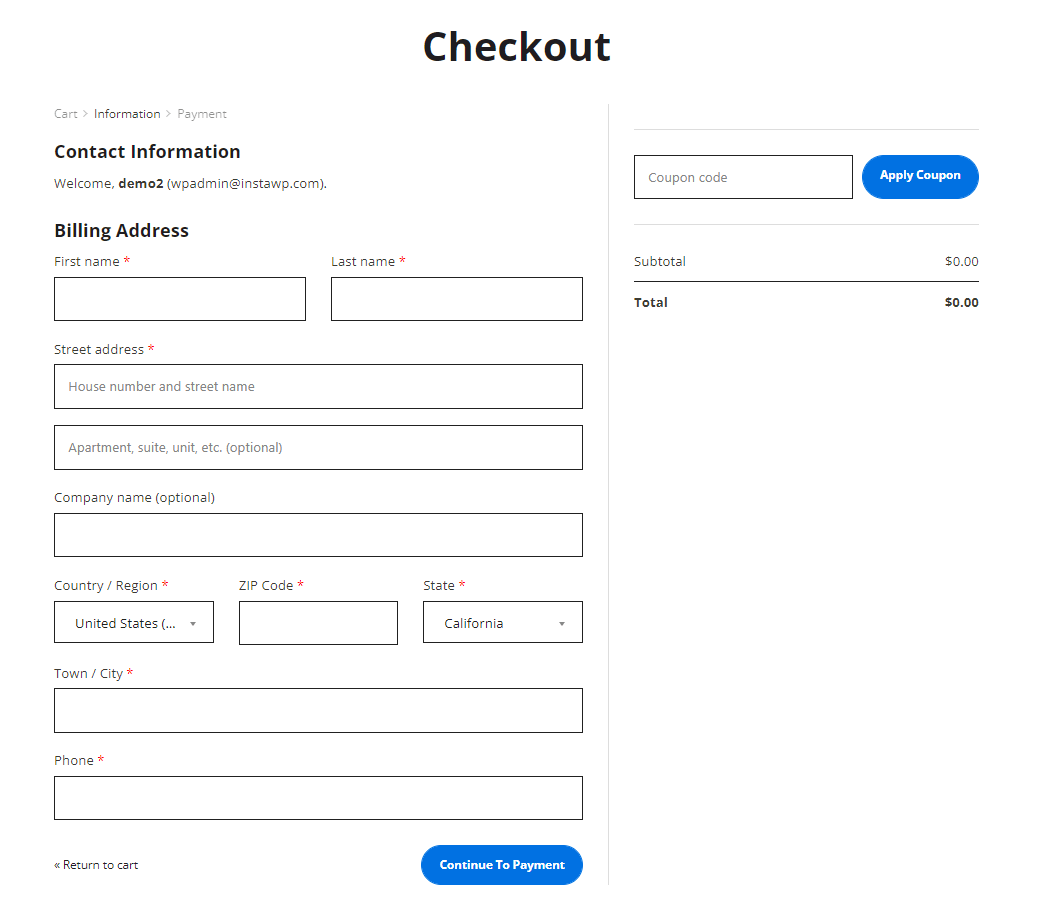Open the State dropdown showing California

[503, 622]
